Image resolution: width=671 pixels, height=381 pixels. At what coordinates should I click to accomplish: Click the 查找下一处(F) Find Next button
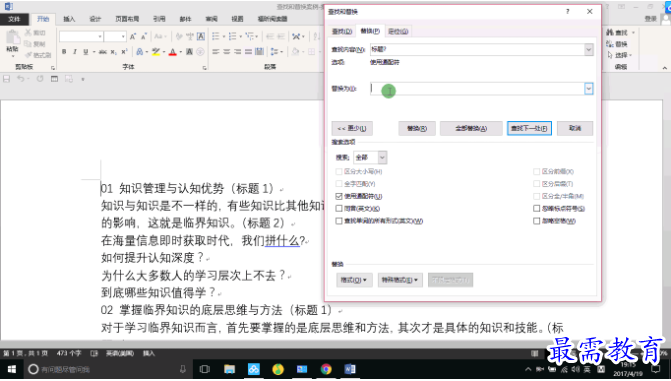[529, 128]
